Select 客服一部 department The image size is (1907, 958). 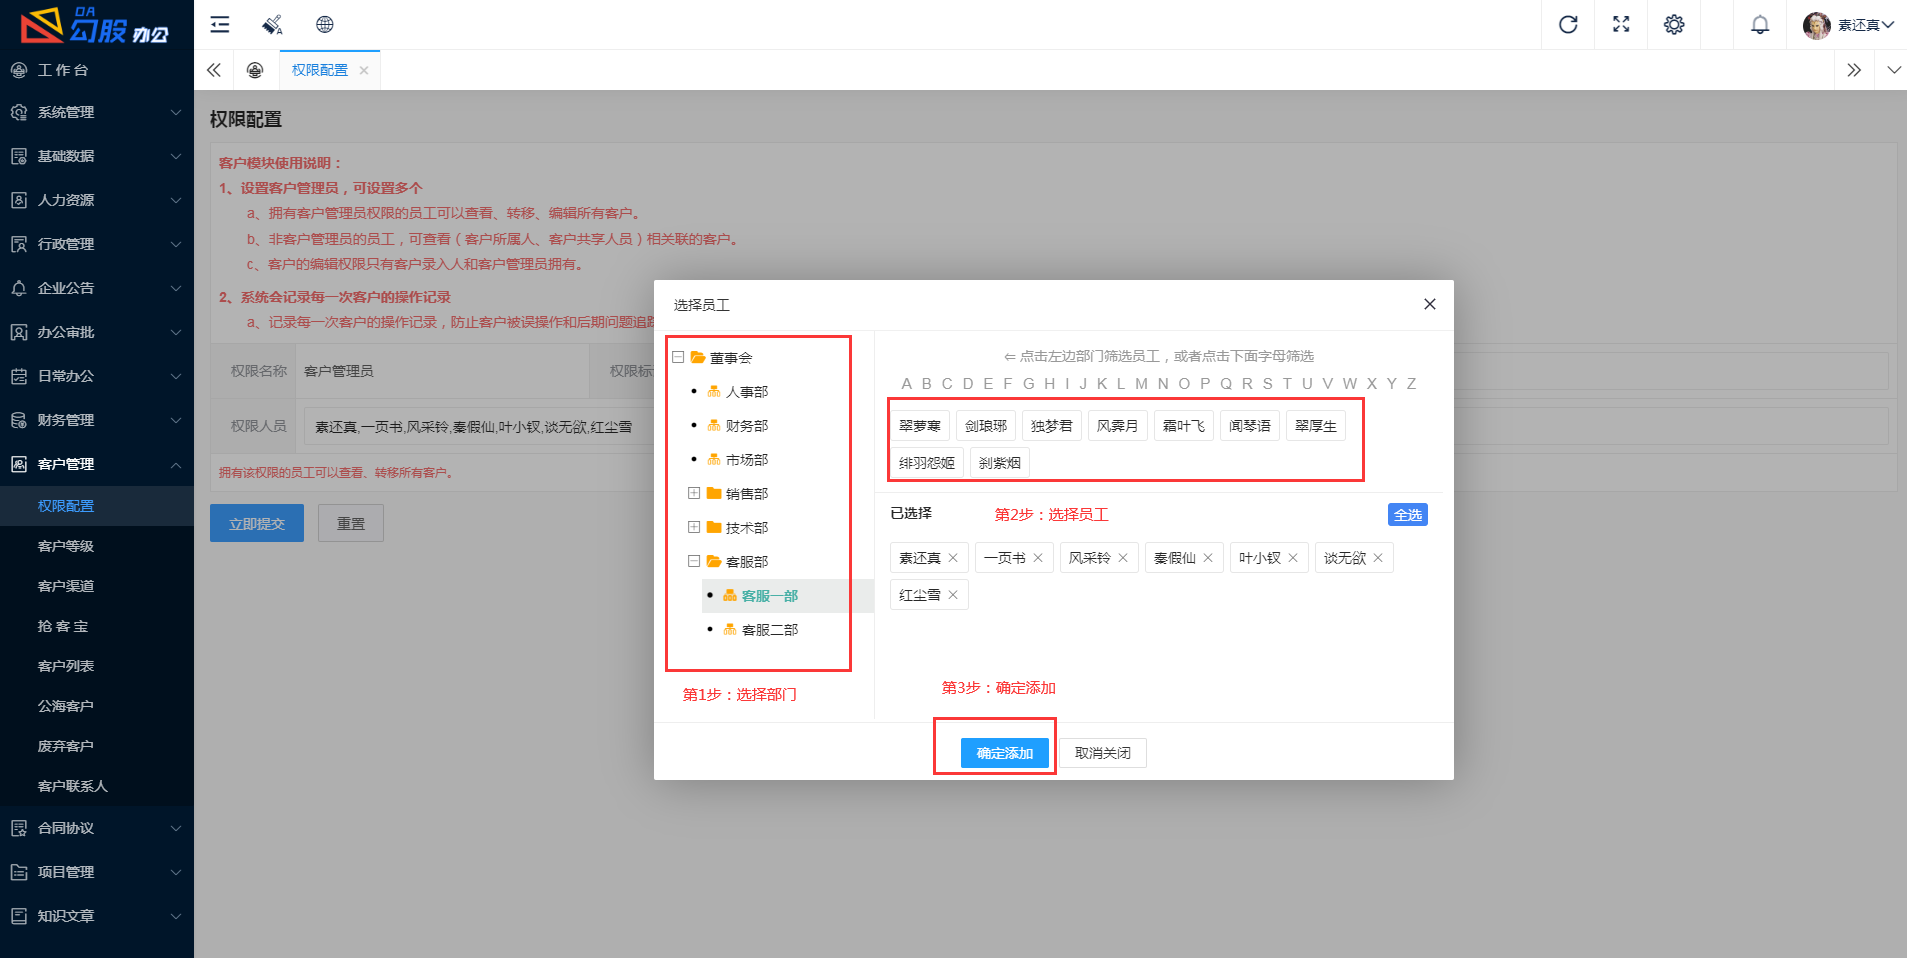point(769,596)
